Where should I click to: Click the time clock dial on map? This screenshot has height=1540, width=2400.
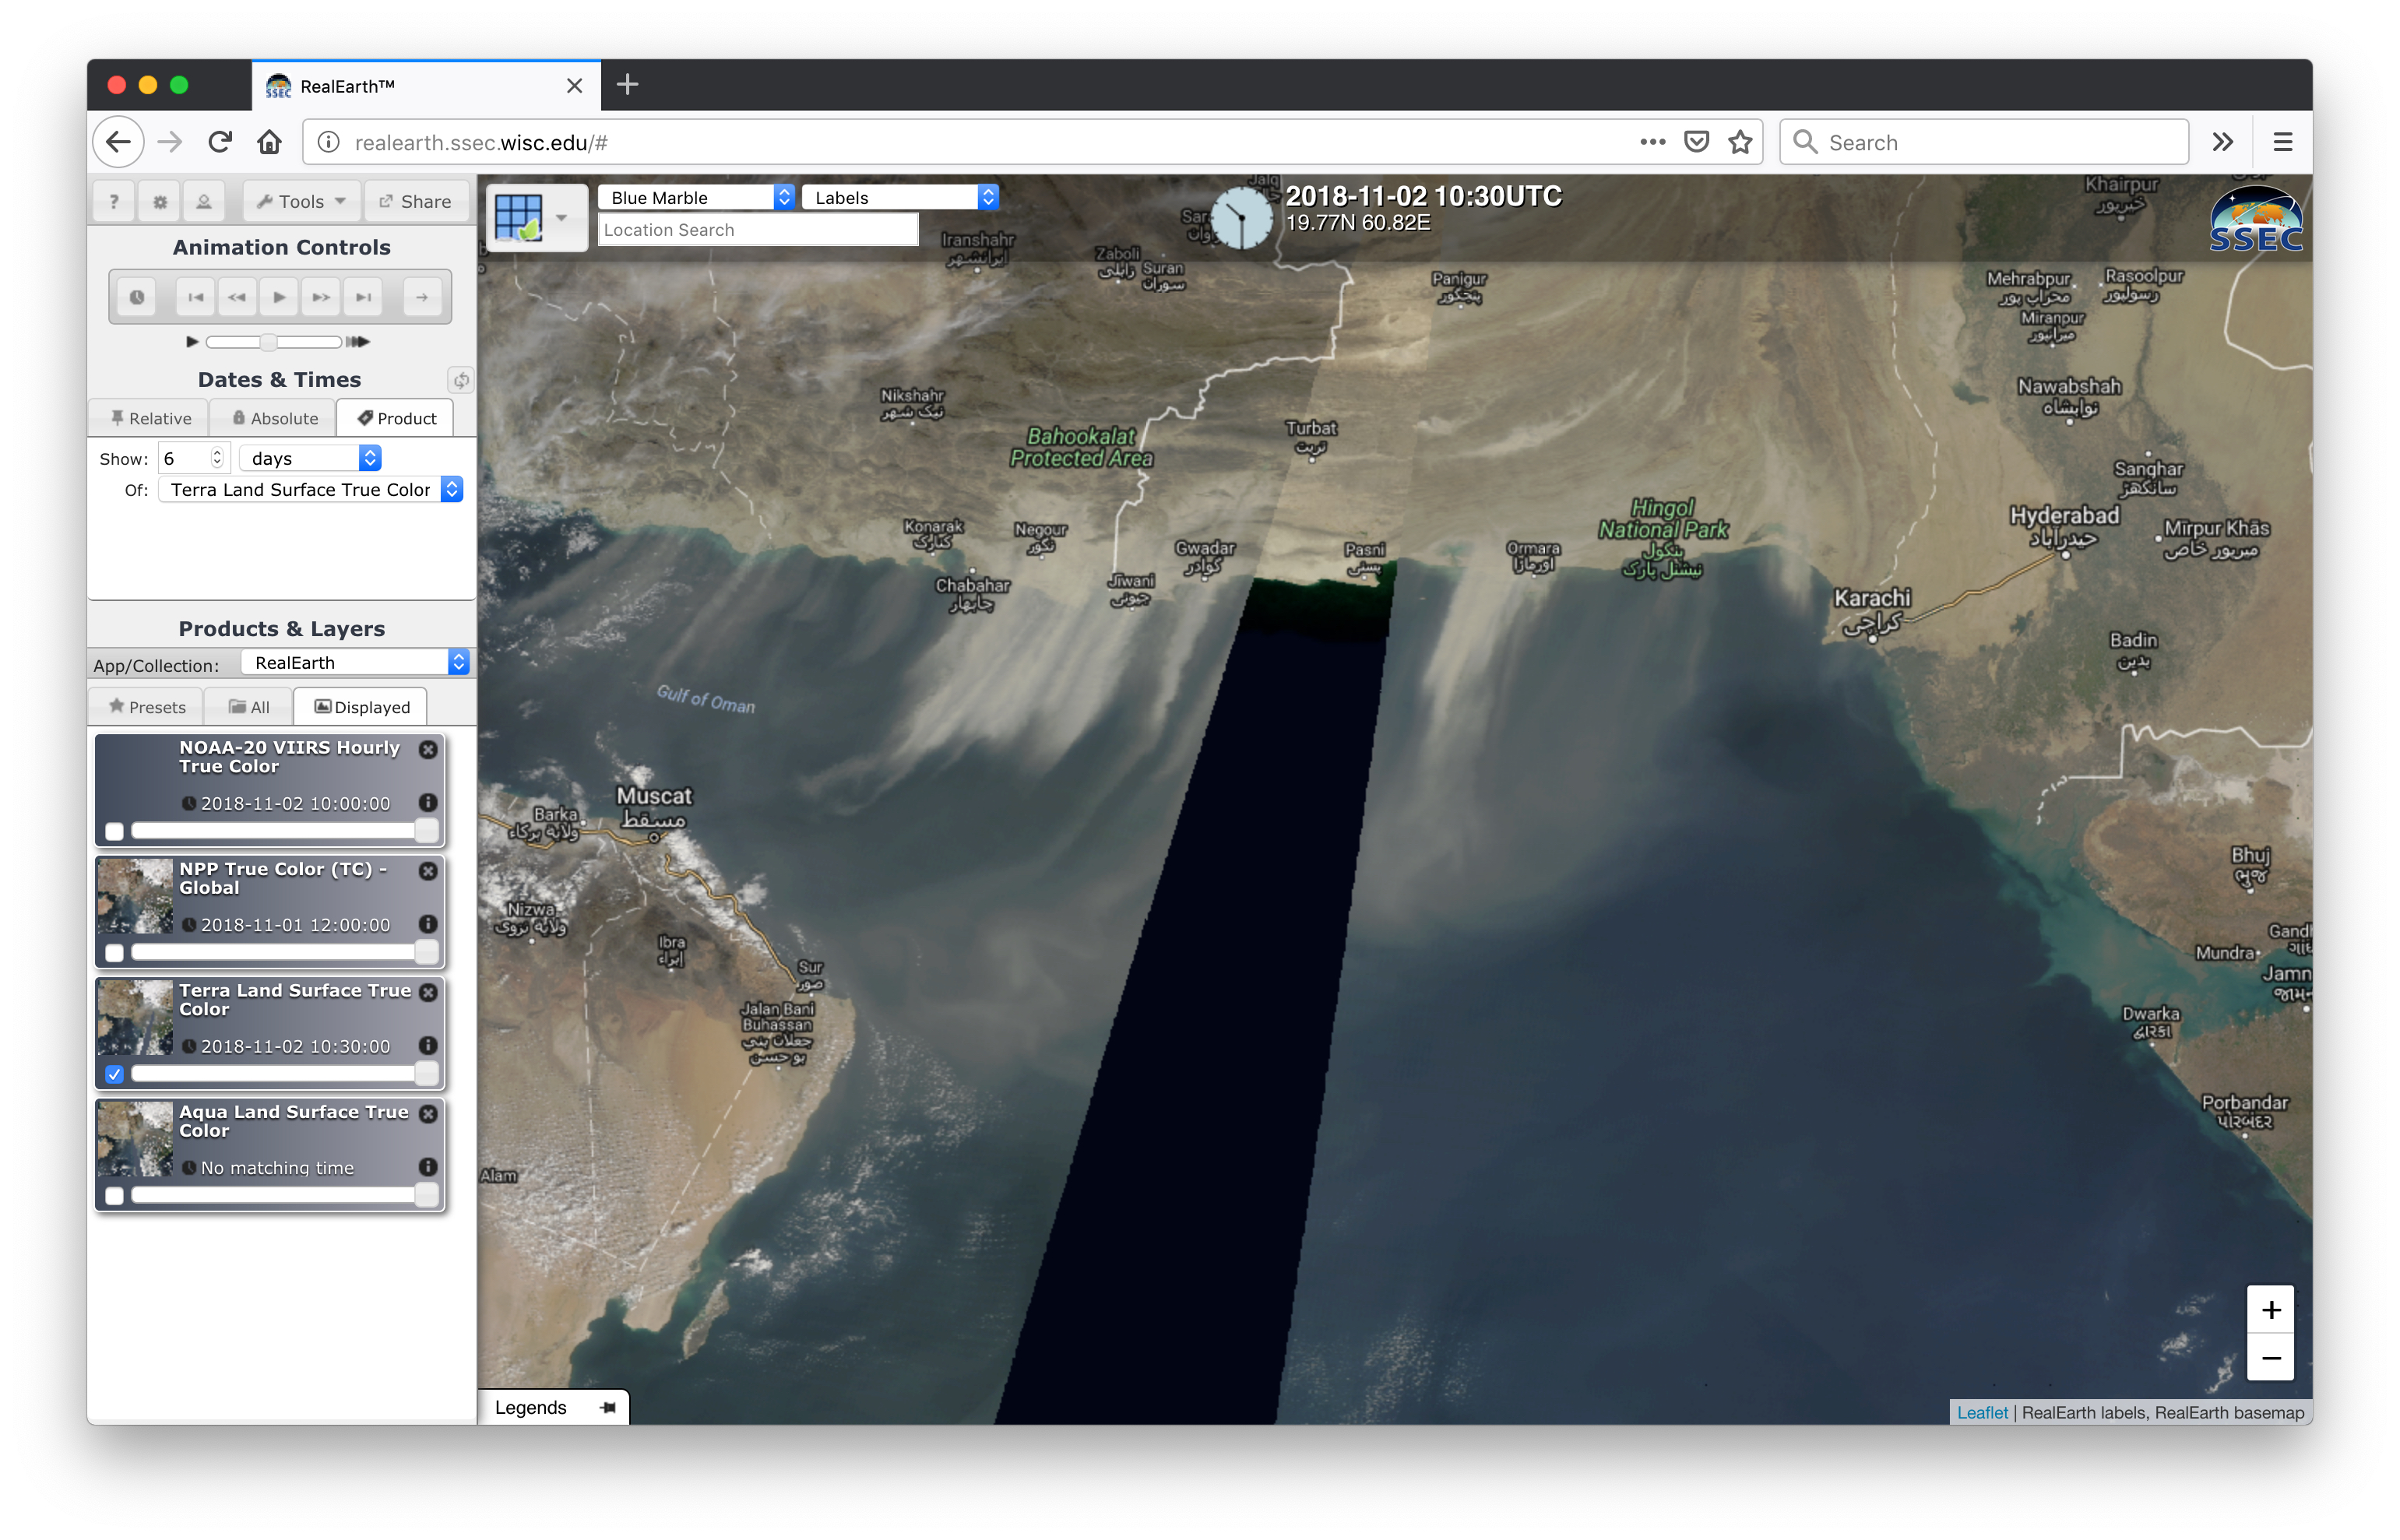pos(1241,218)
